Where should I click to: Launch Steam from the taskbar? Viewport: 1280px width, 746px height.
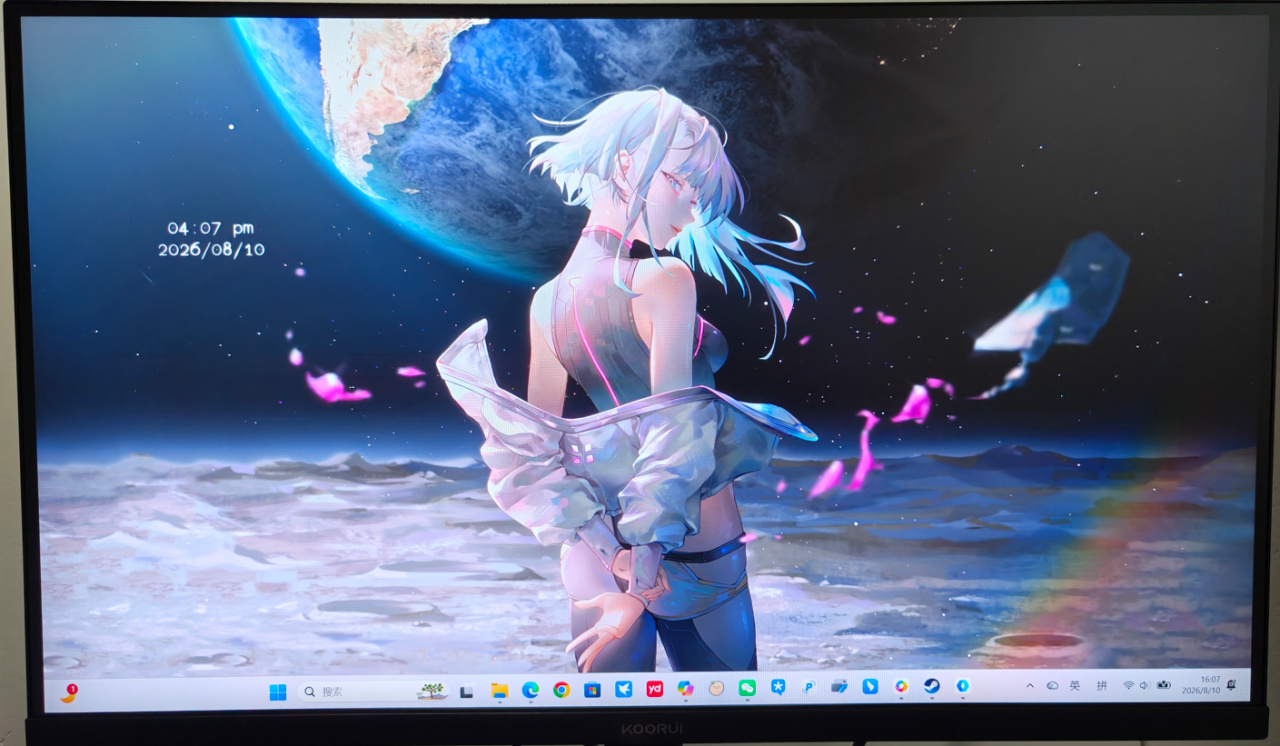tap(931, 686)
